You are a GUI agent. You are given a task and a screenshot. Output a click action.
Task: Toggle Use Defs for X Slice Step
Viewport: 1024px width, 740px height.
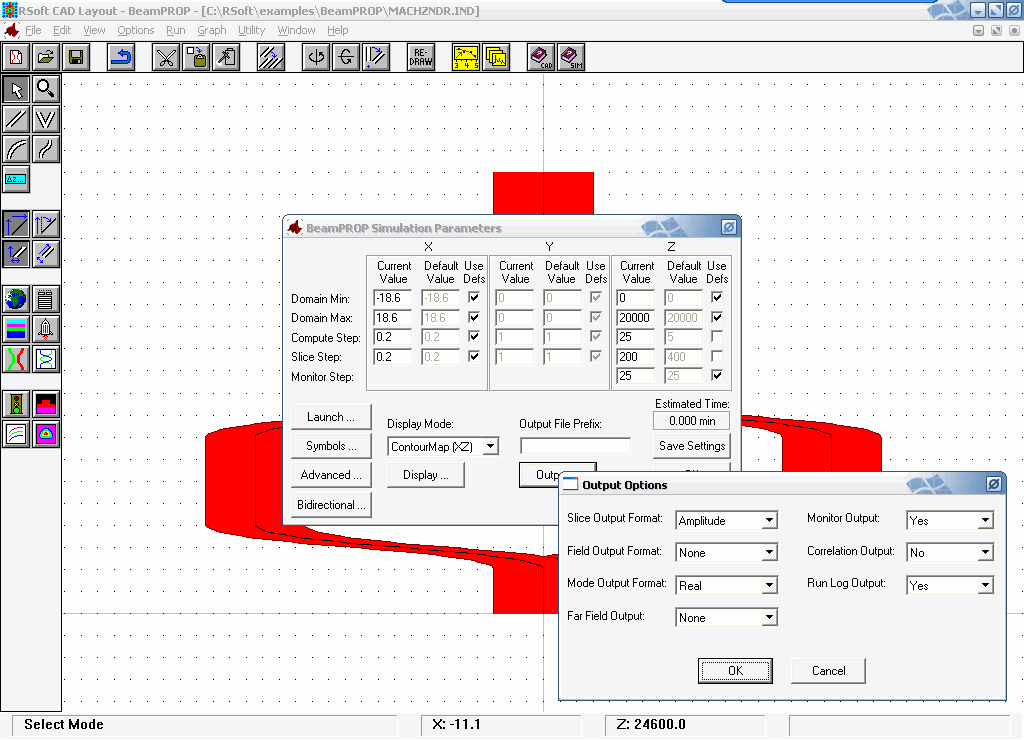(x=474, y=356)
